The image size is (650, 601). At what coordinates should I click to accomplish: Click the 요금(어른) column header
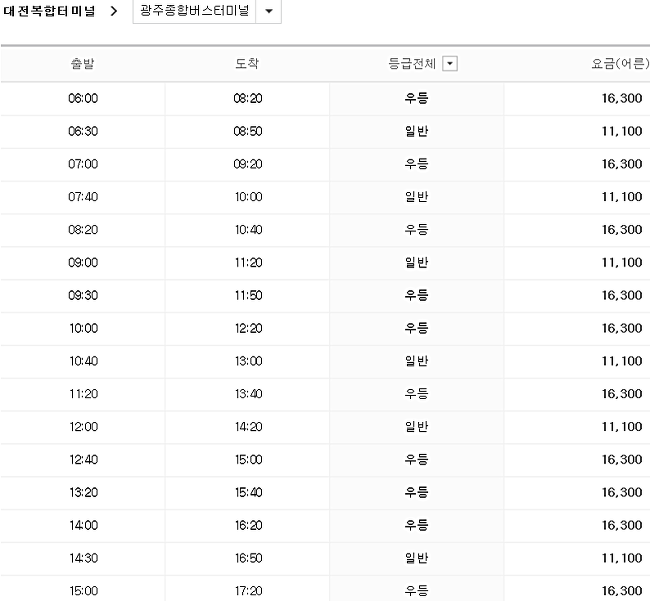coord(620,63)
